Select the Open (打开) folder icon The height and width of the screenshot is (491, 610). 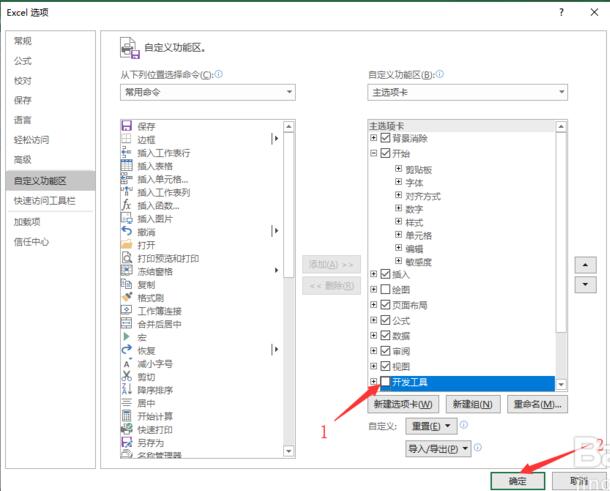coord(126,245)
